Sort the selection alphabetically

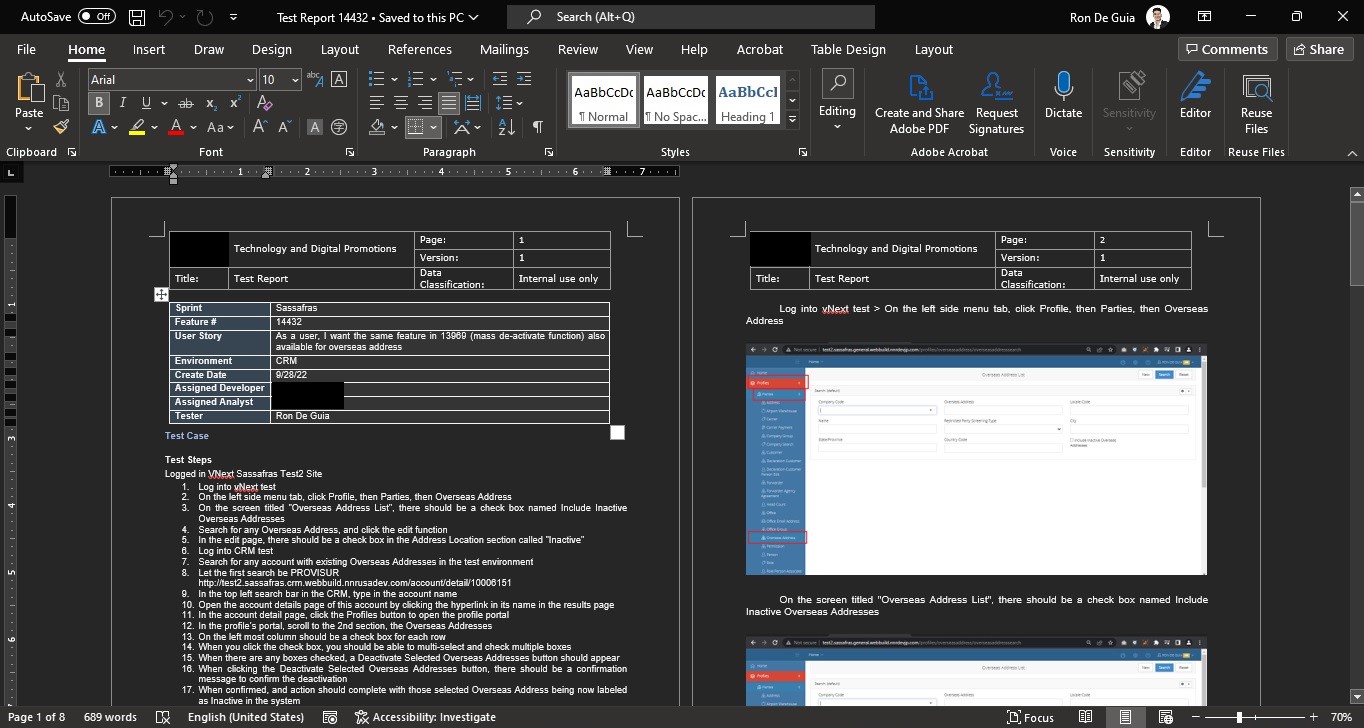507,127
